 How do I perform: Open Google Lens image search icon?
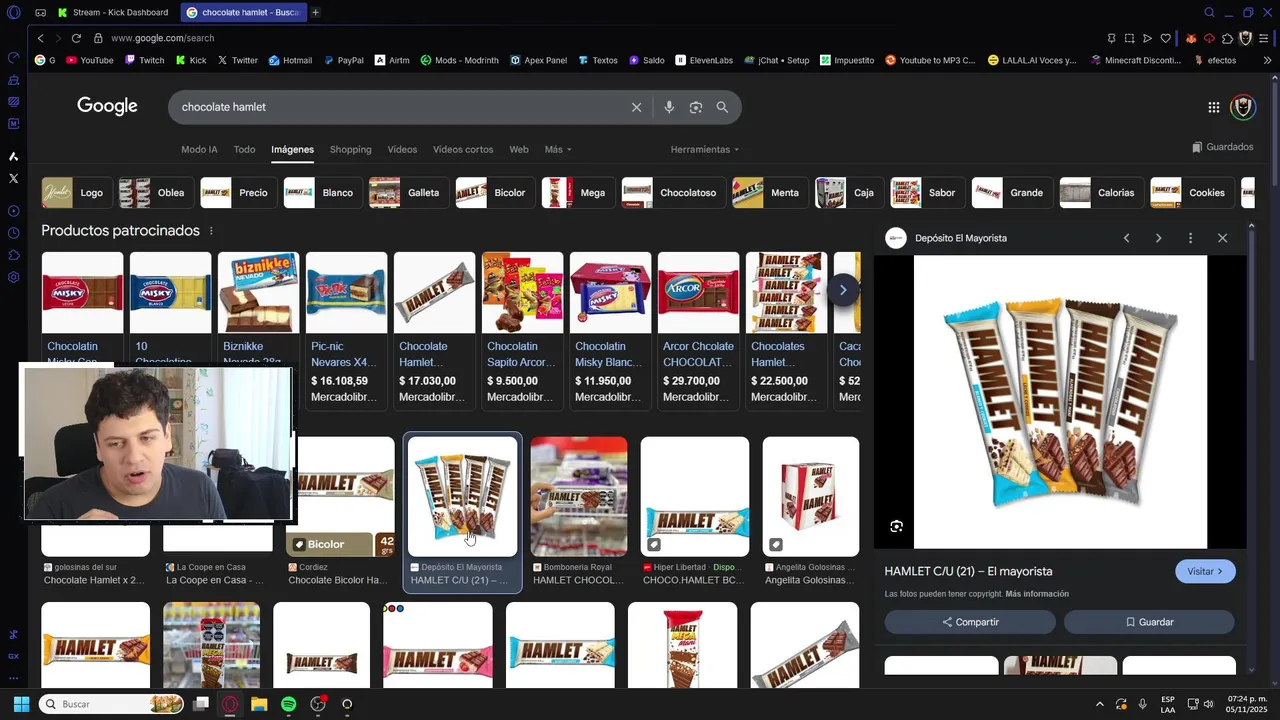coord(696,107)
